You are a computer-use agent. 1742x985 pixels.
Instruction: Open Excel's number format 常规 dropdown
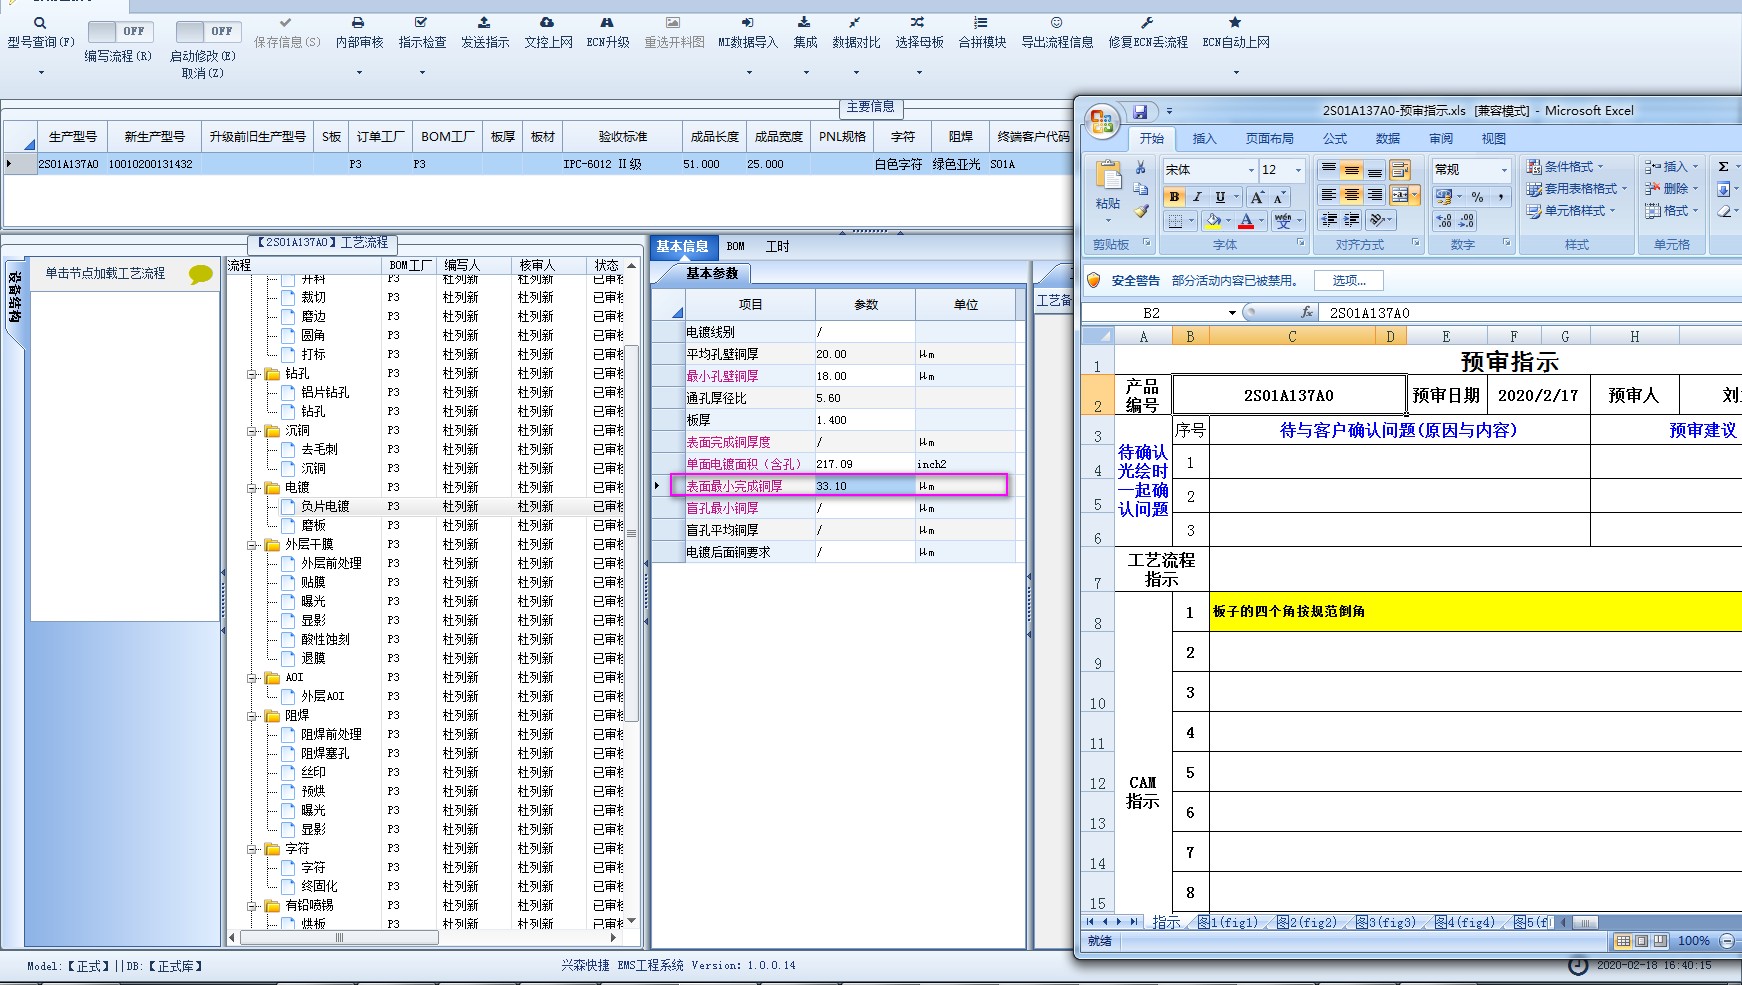click(x=1503, y=170)
